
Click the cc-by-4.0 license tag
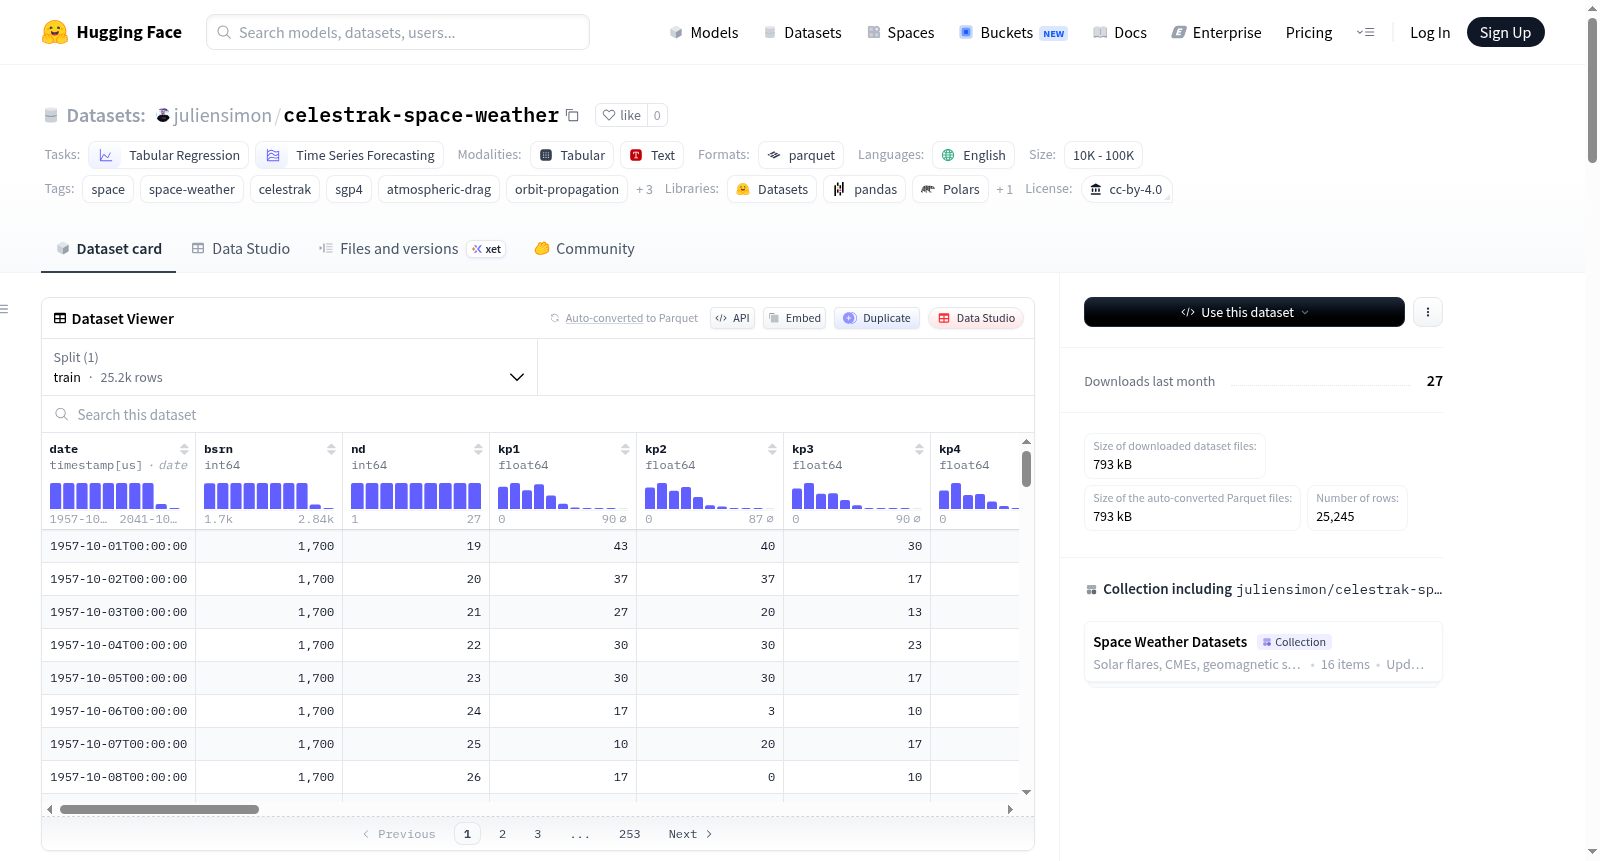1126,189
